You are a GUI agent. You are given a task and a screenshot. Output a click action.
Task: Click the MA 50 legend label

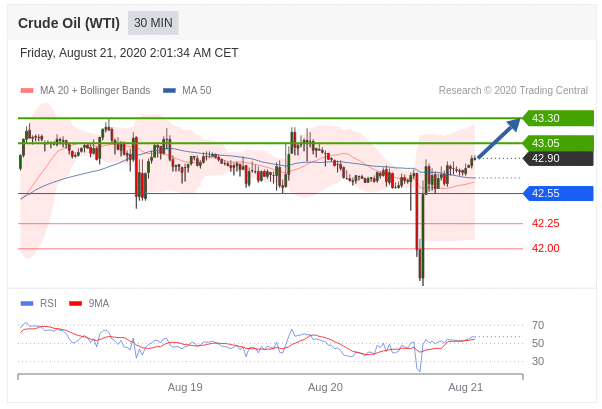tap(197, 90)
